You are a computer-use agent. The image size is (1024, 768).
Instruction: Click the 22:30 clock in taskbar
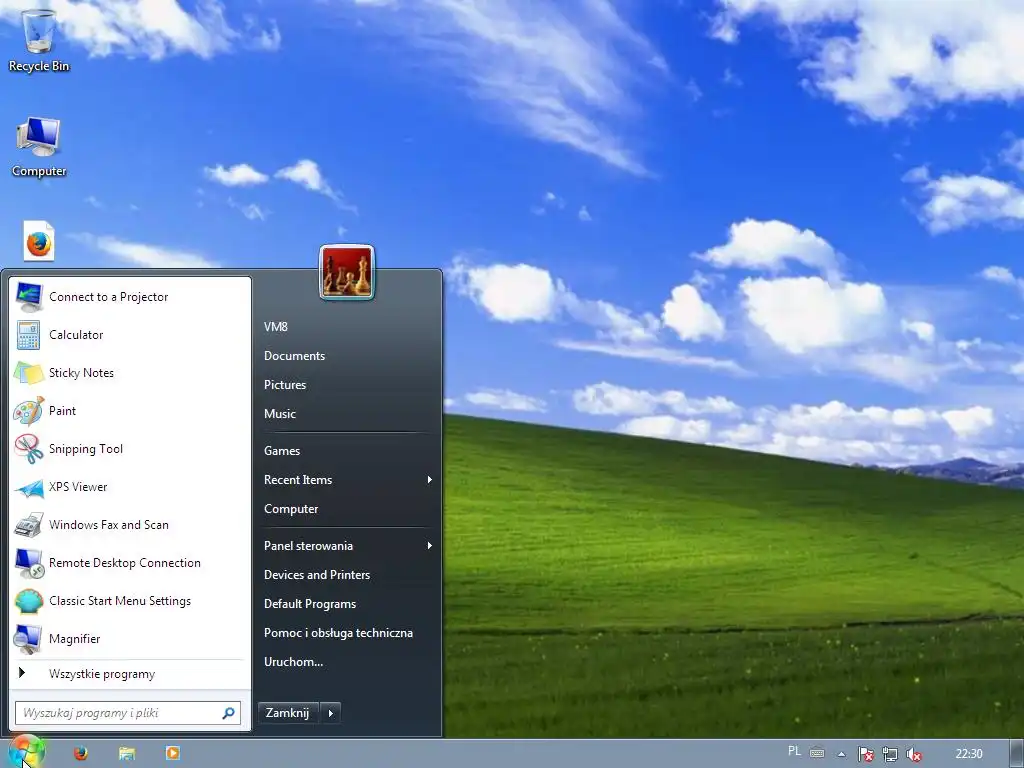pos(969,754)
